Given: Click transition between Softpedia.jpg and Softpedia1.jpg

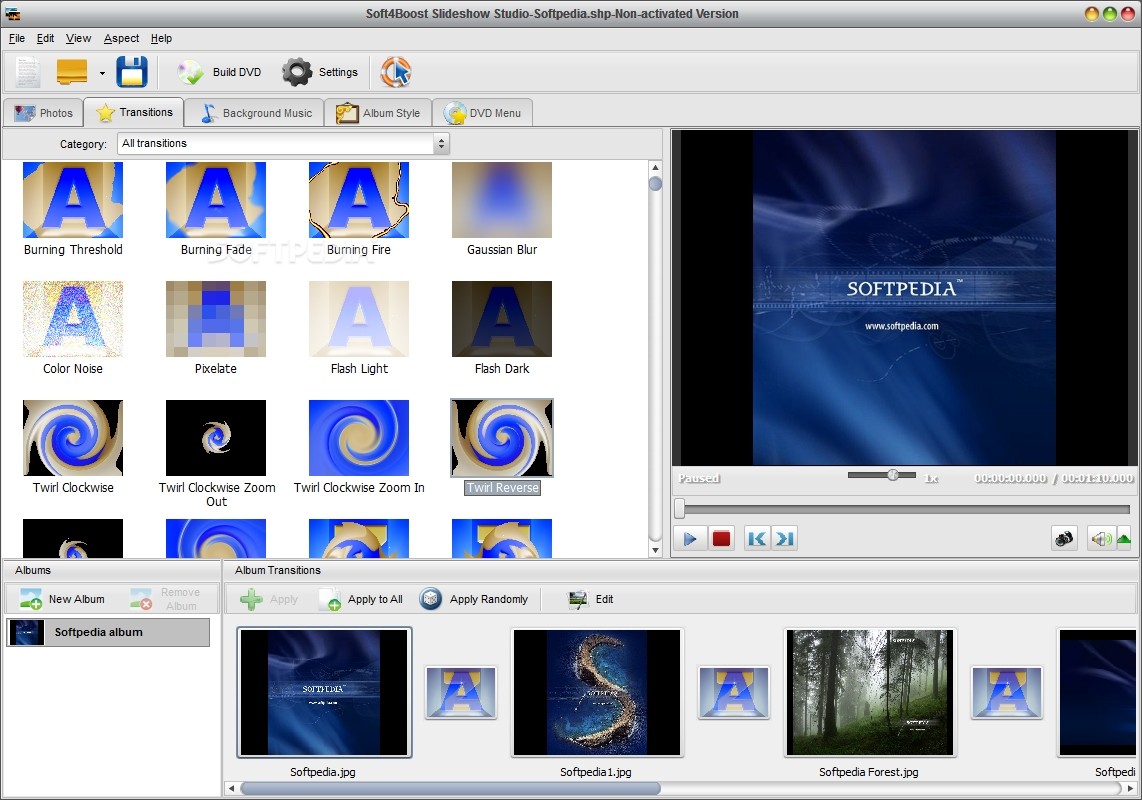Looking at the screenshot, I should point(460,692).
